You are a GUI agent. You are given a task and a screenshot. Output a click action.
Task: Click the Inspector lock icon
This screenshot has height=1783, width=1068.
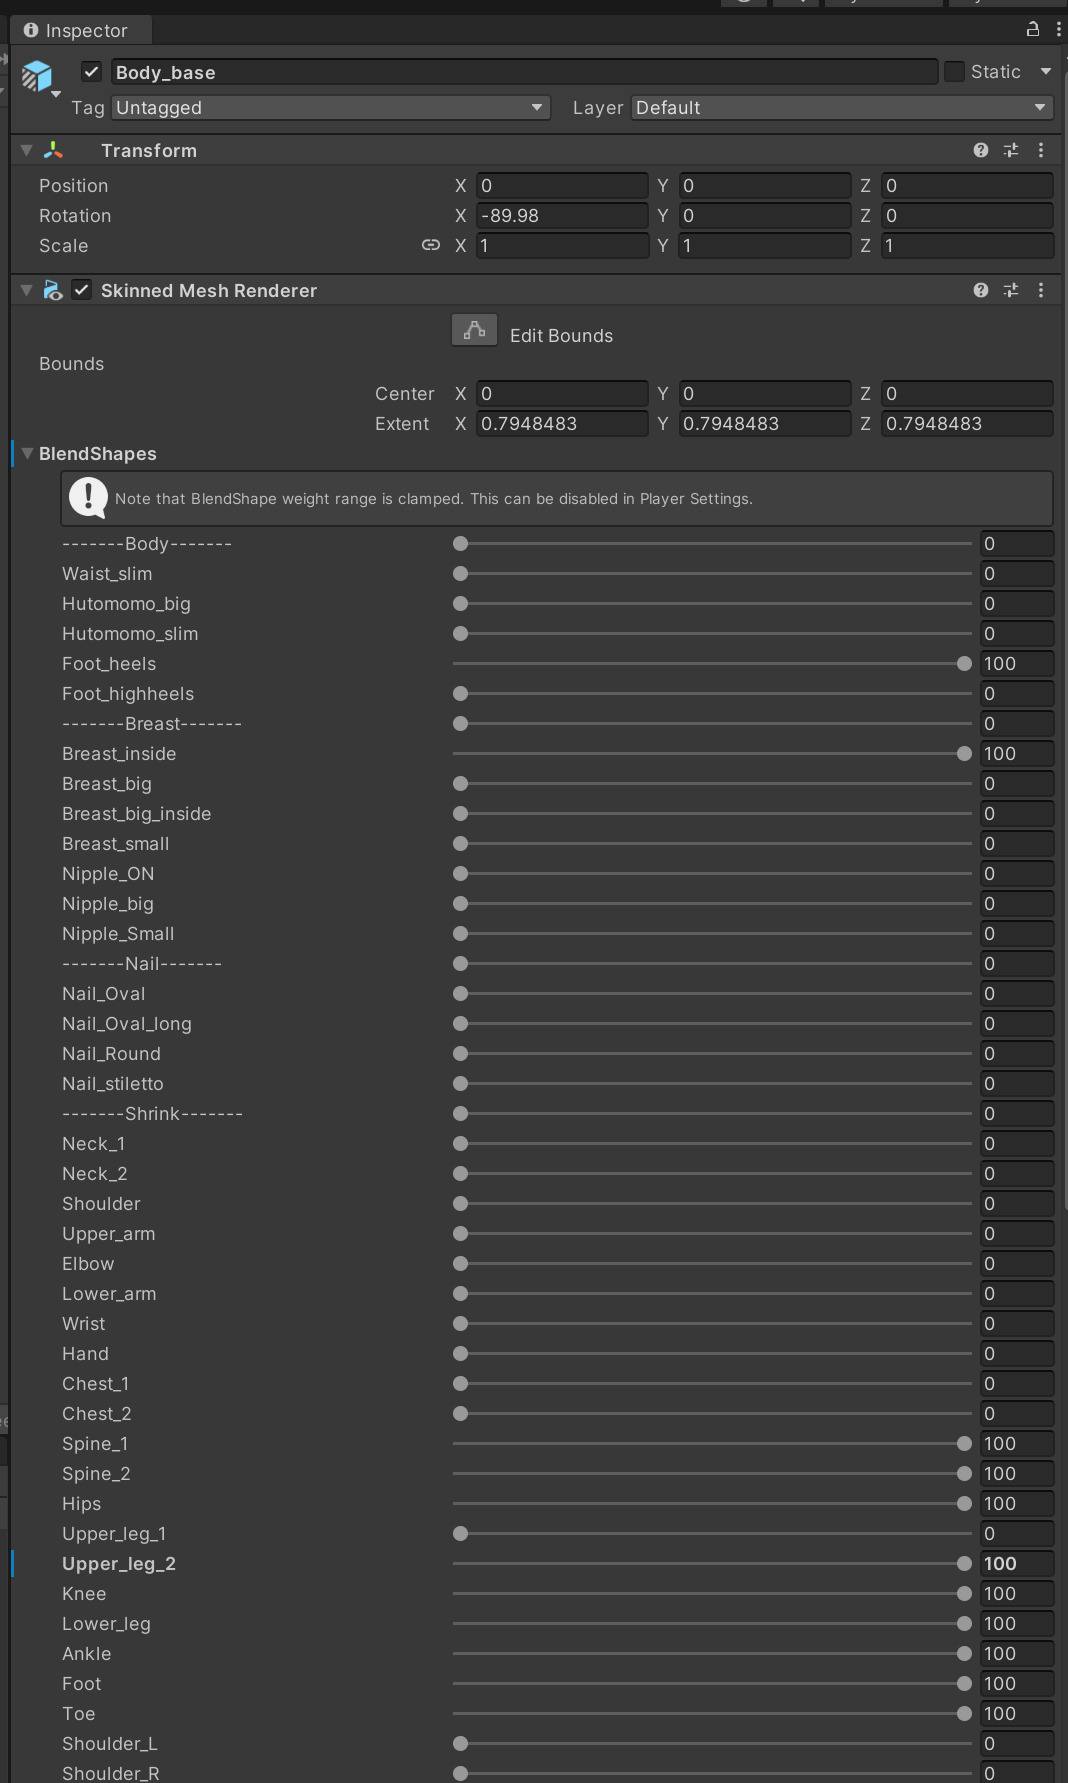click(x=1033, y=29)
